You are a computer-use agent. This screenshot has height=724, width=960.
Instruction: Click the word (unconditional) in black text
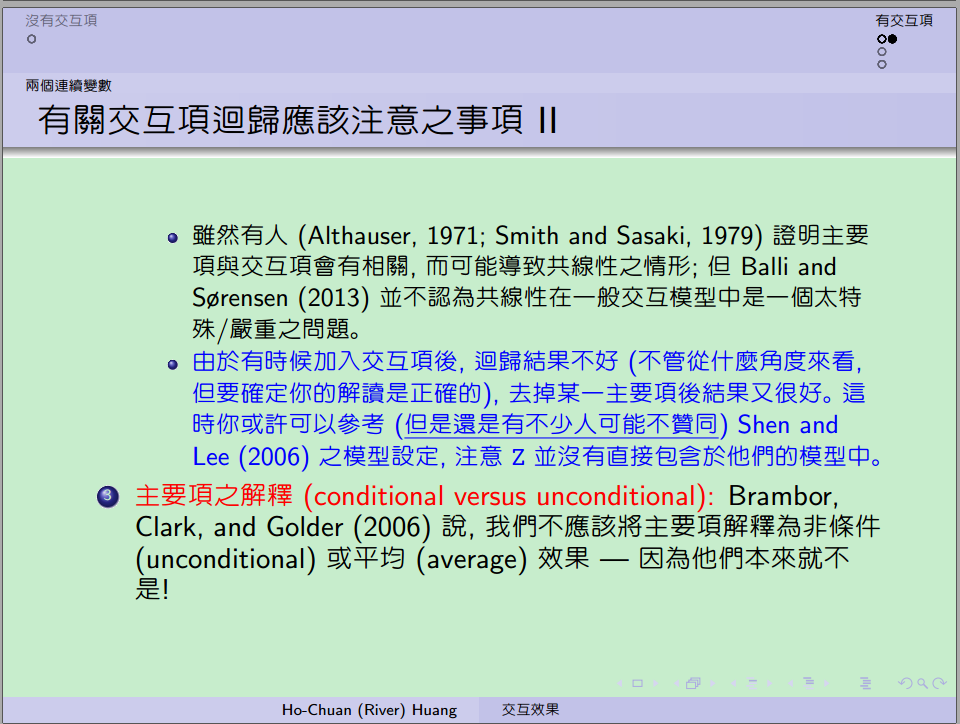coord(226,559)
